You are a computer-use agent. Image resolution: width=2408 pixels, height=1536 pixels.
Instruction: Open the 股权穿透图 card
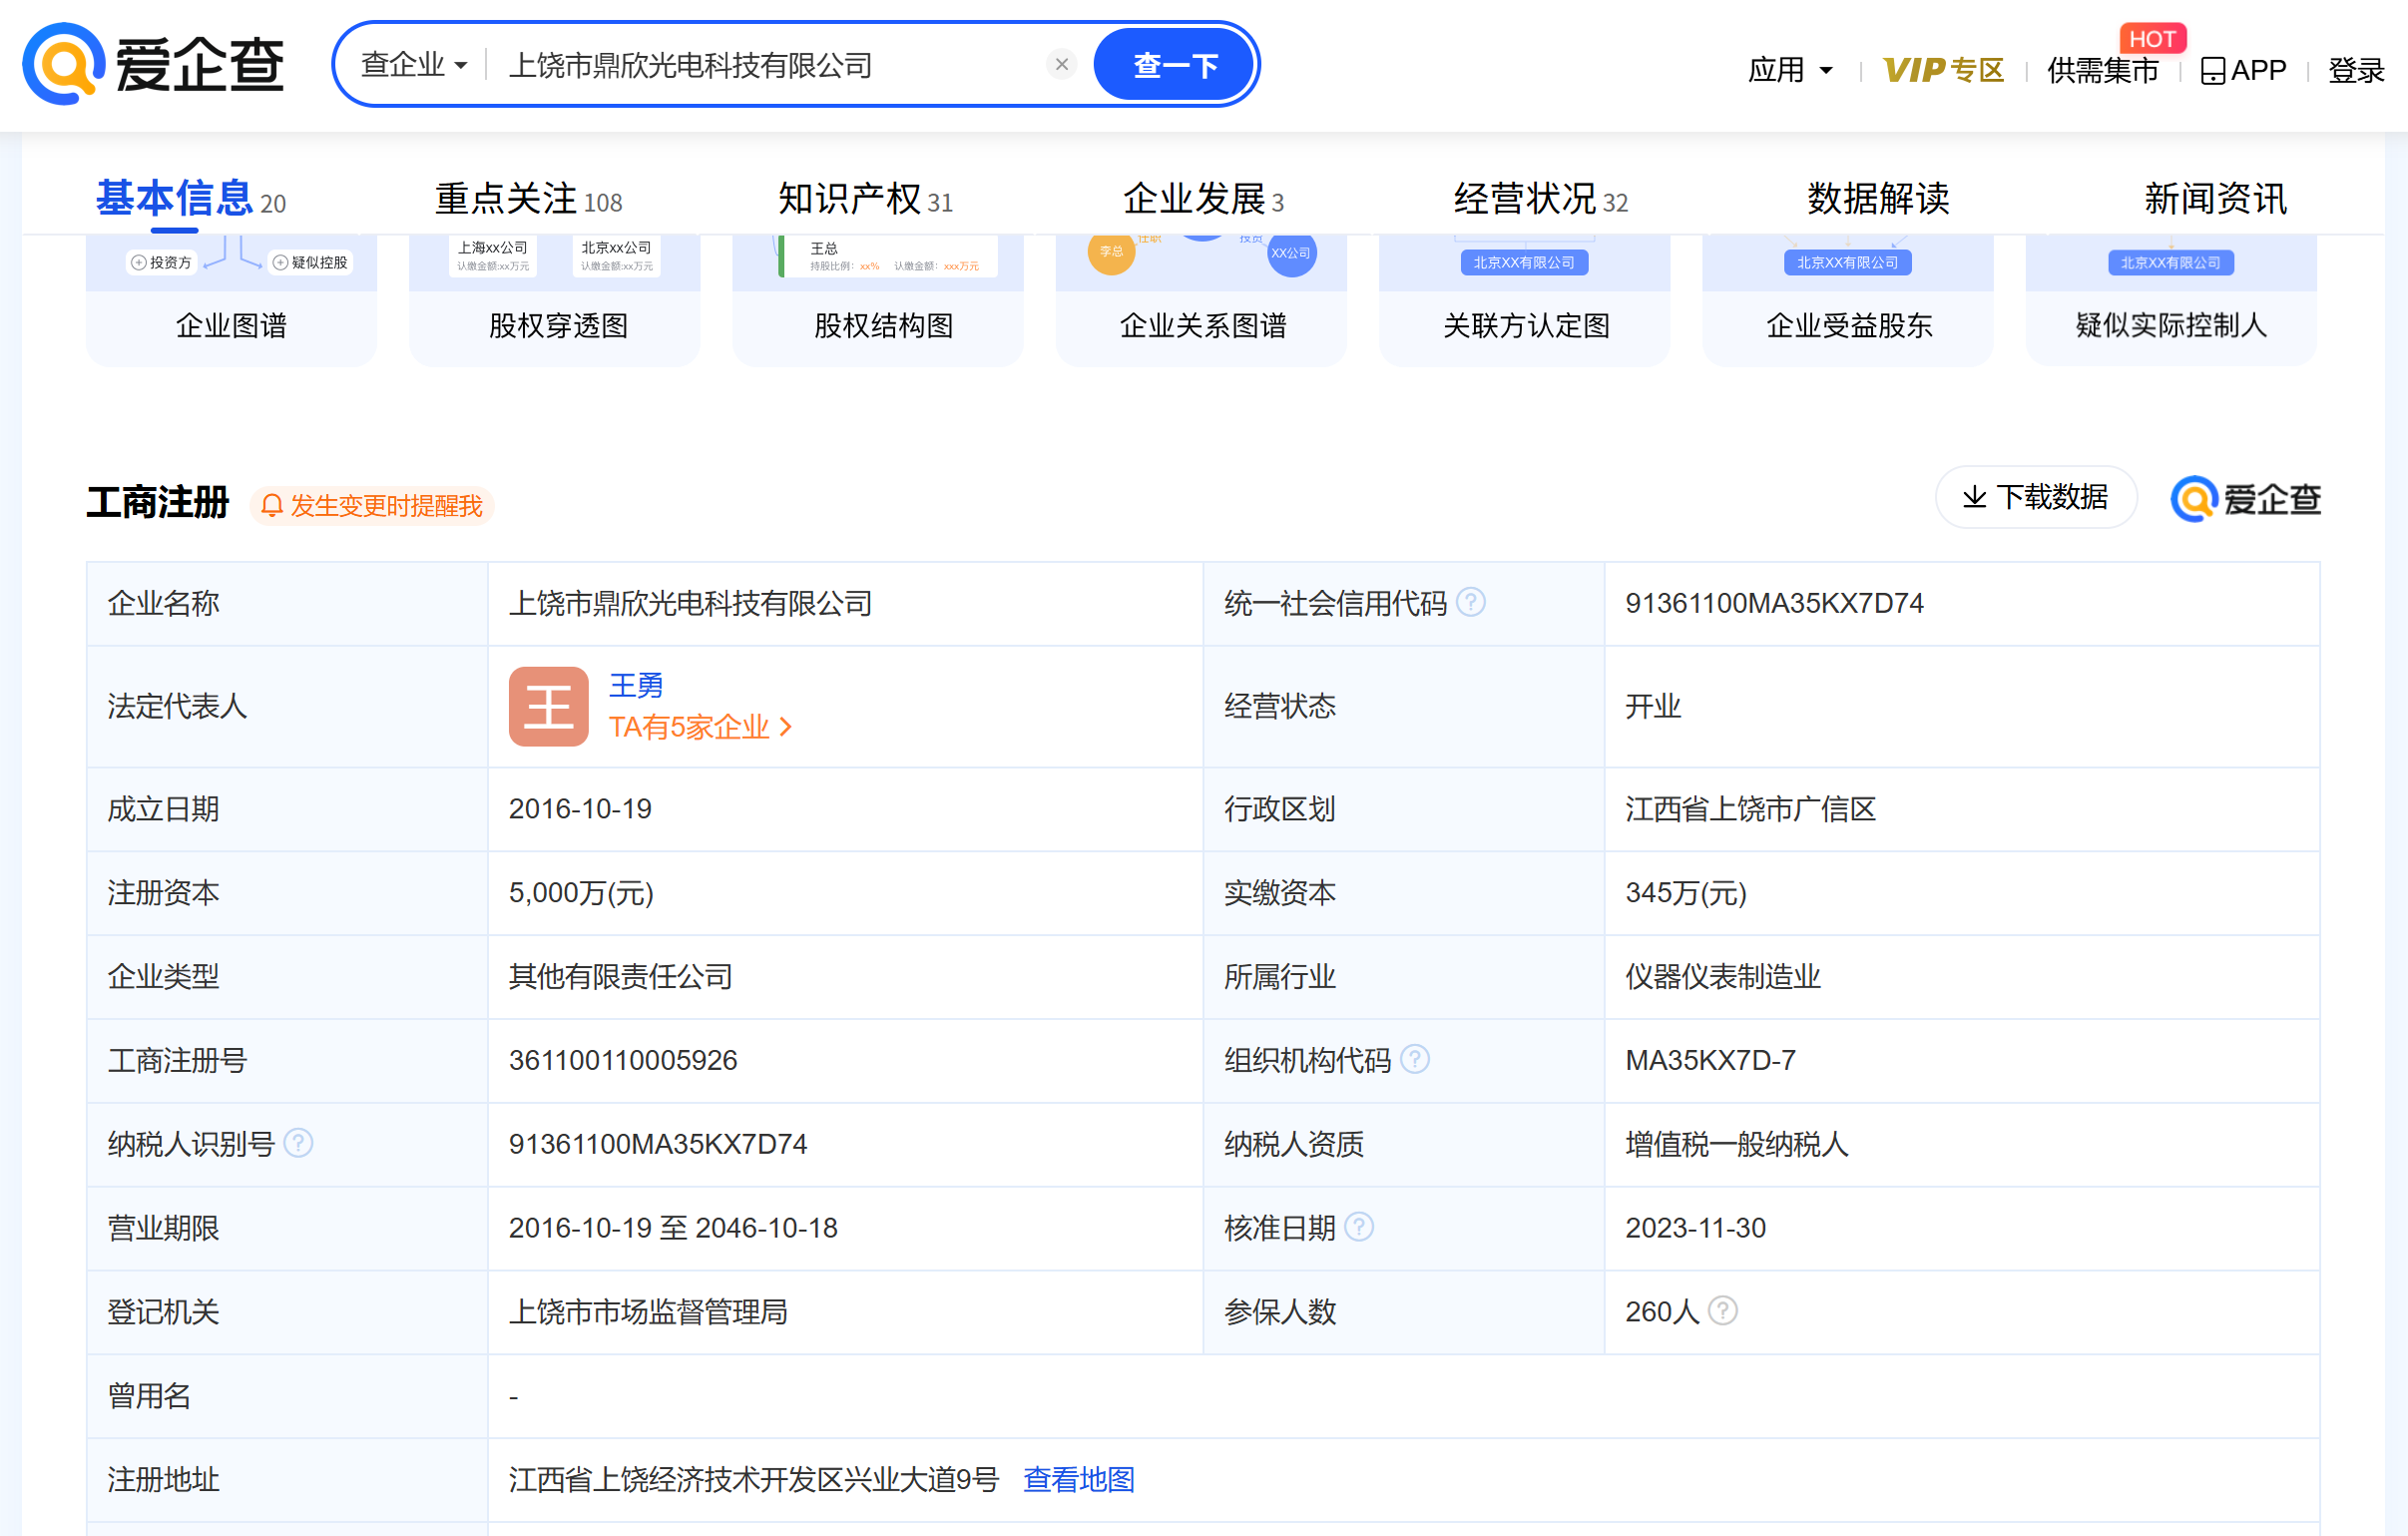tap(555, 301)
